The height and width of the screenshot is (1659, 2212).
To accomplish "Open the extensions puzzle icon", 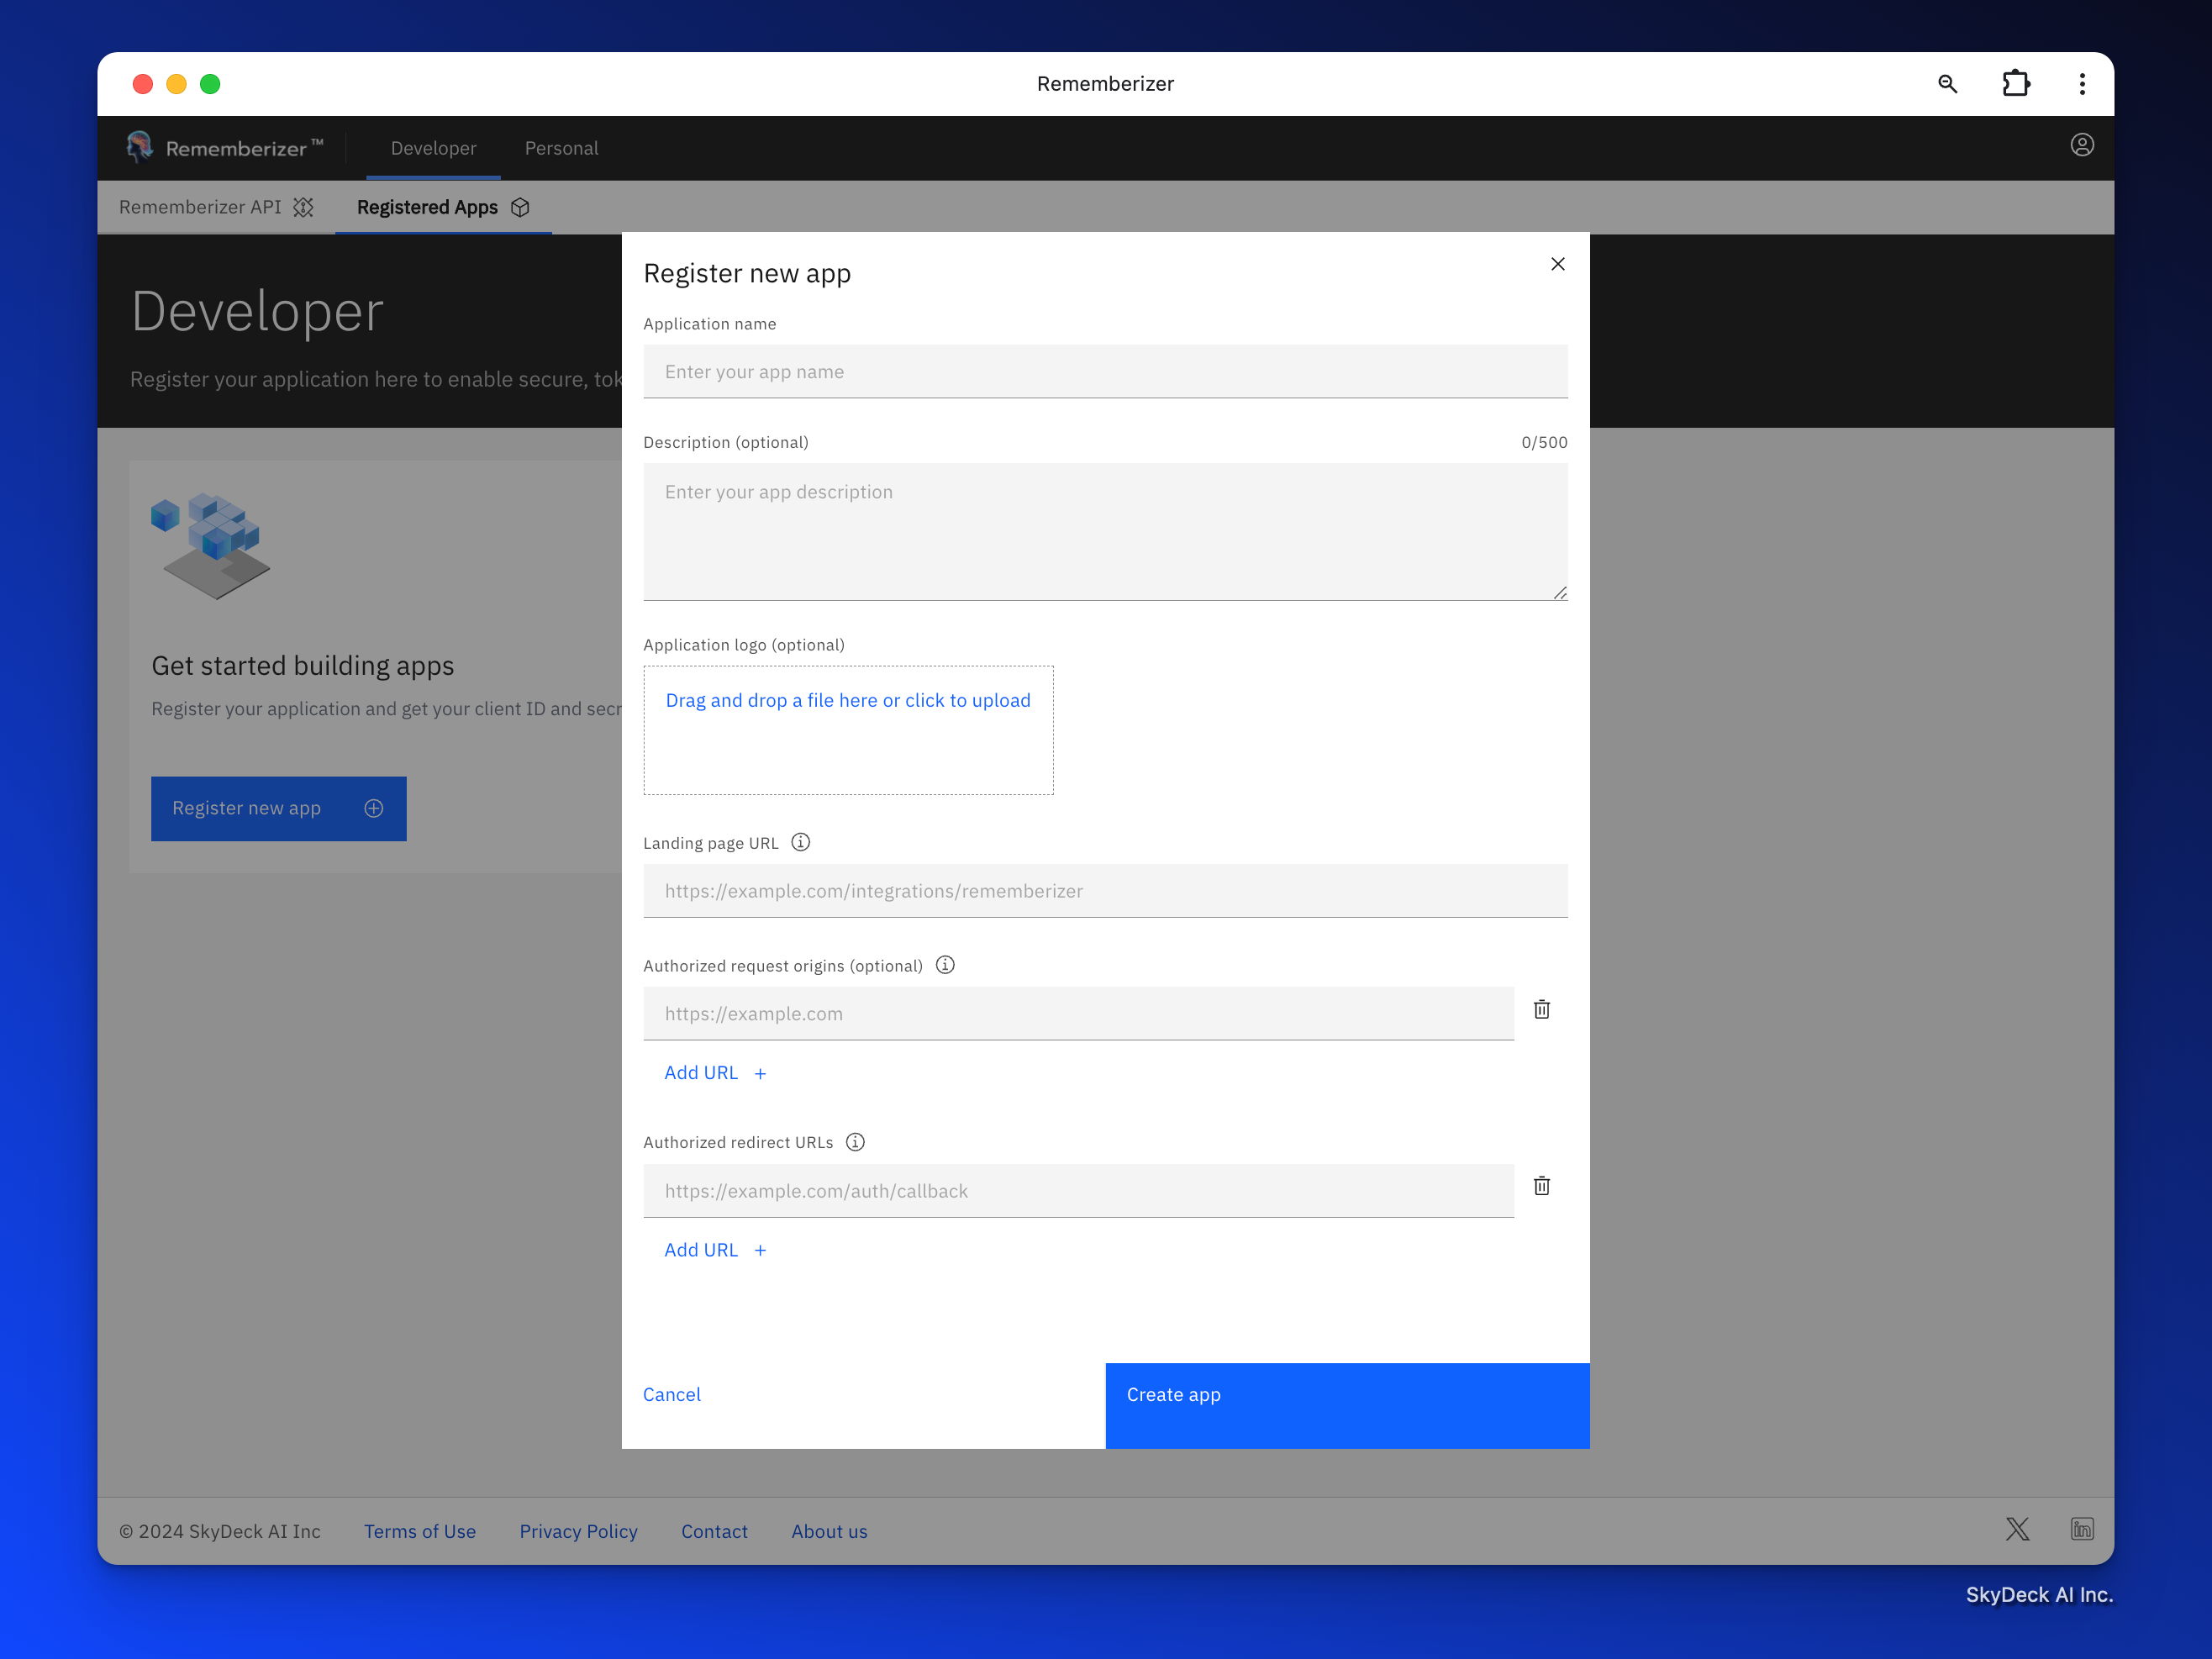I will (x=2016, y=84).
